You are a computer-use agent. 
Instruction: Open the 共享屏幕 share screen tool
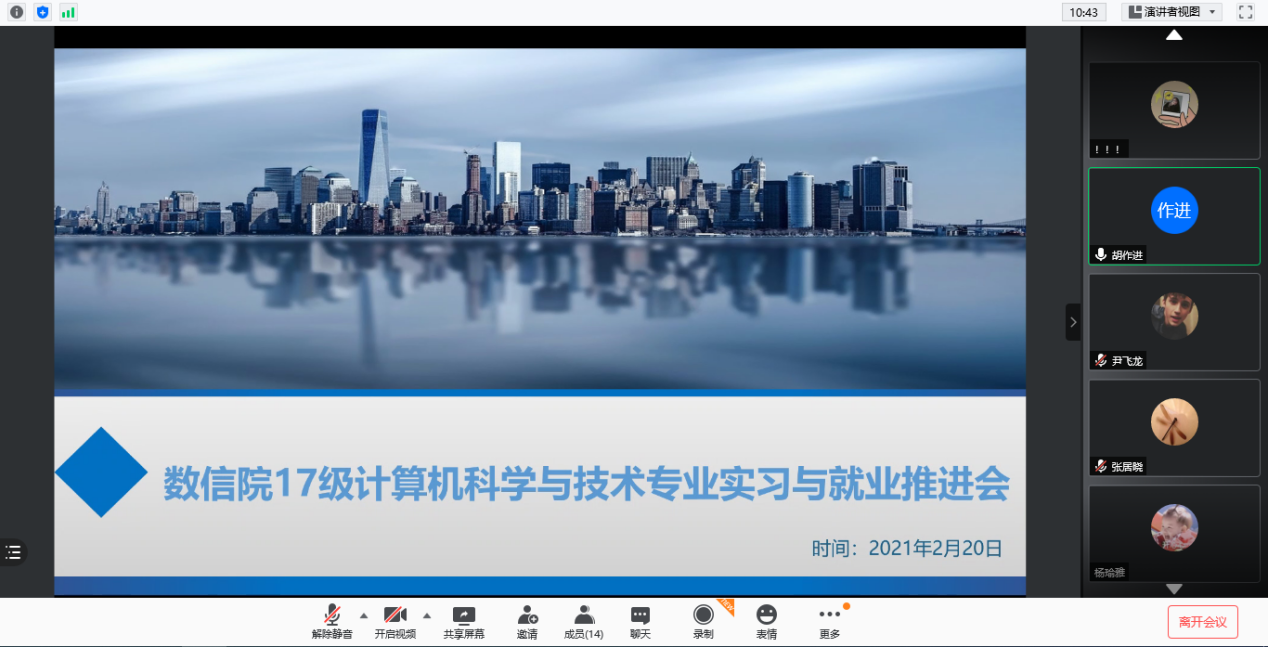[x=464, y=621]
